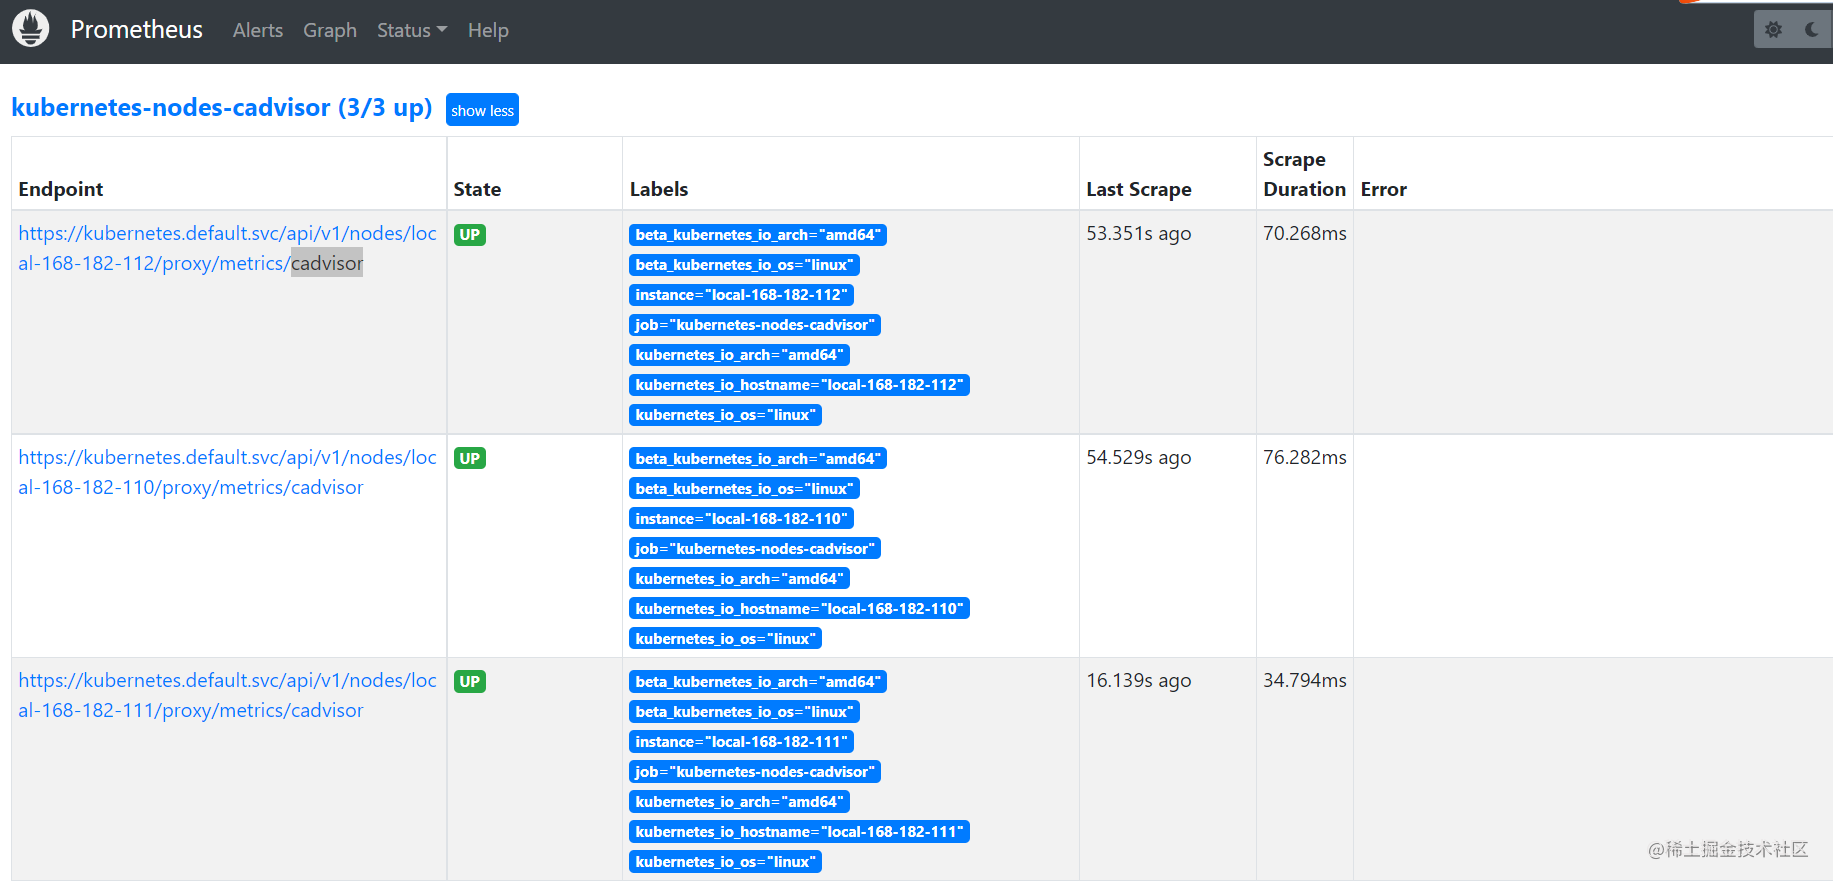Click 16.139s ago last scrape value

tap(1139, 680)
